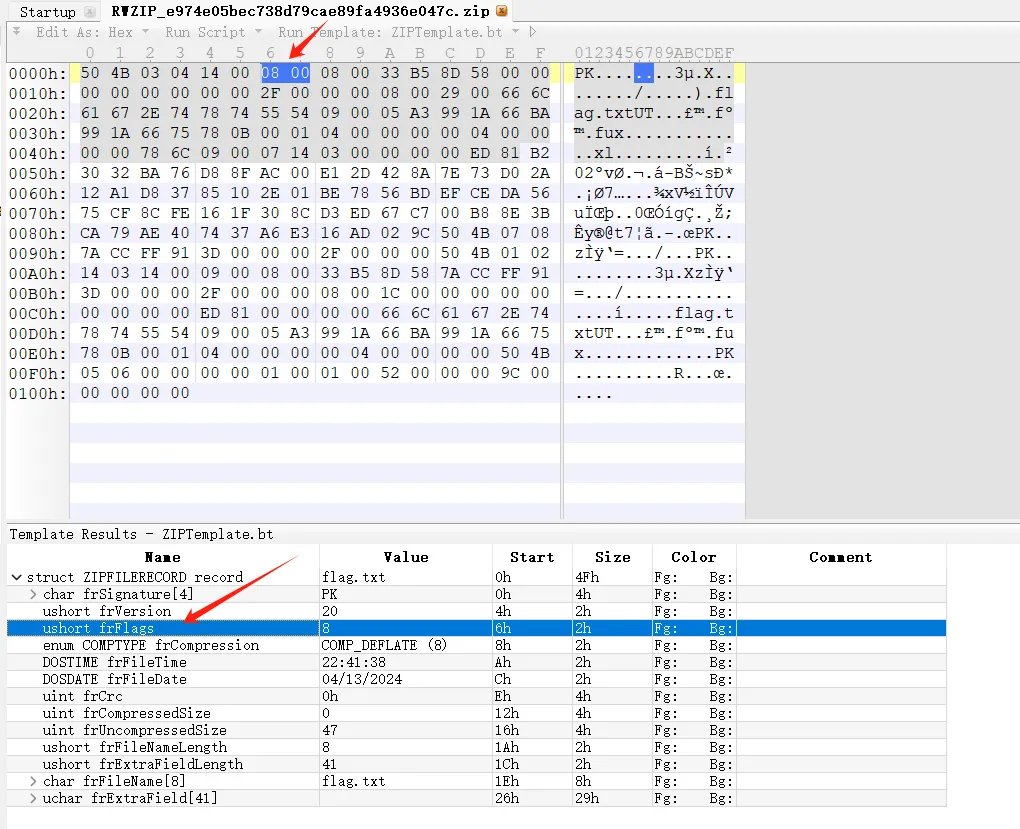Select ushort frFileNameLength row
1020x829 pixels.
point(476,747)
